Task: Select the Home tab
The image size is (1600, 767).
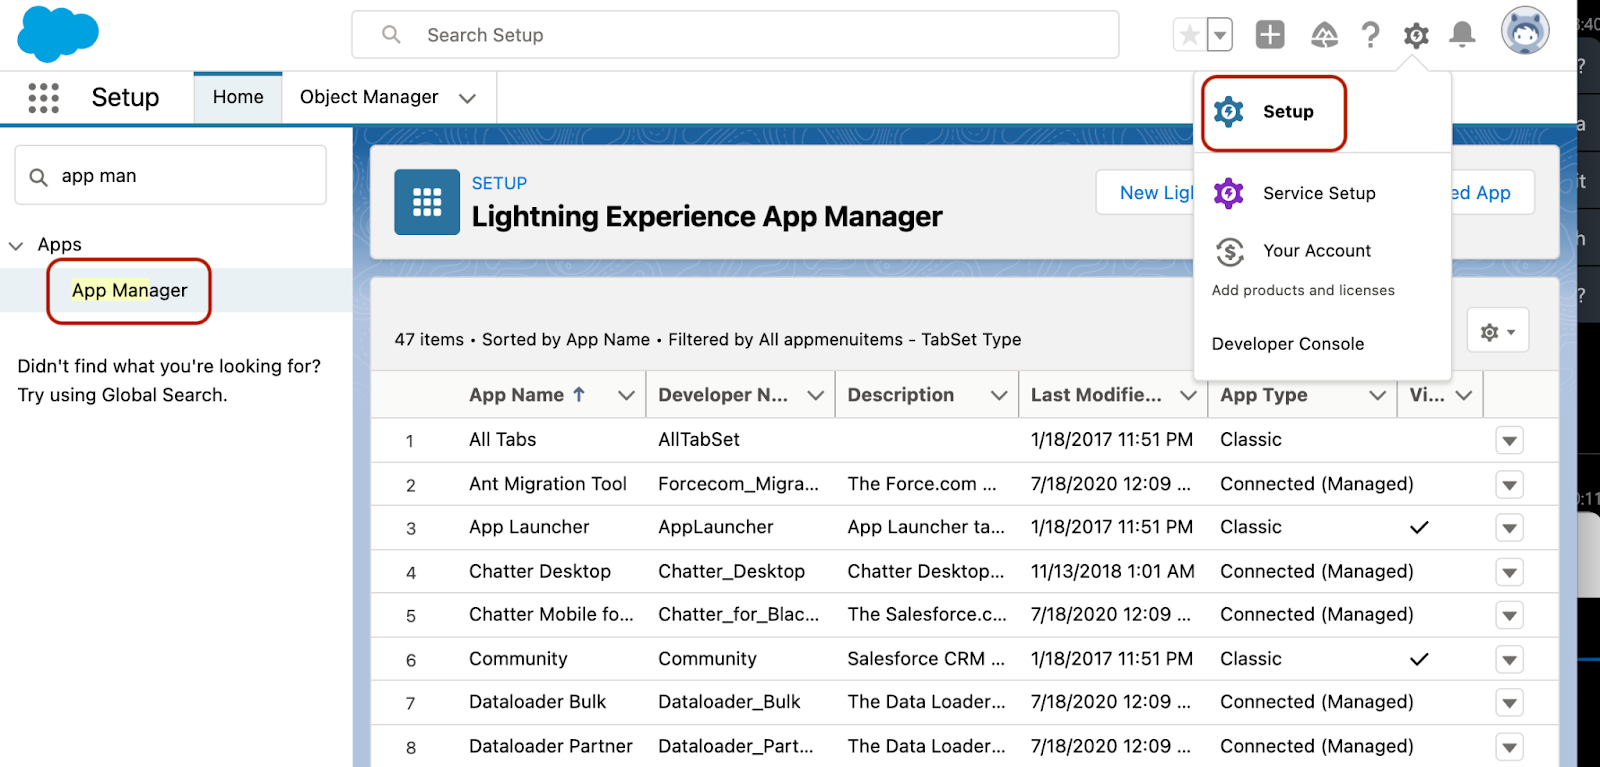Action: pos(238,97)
